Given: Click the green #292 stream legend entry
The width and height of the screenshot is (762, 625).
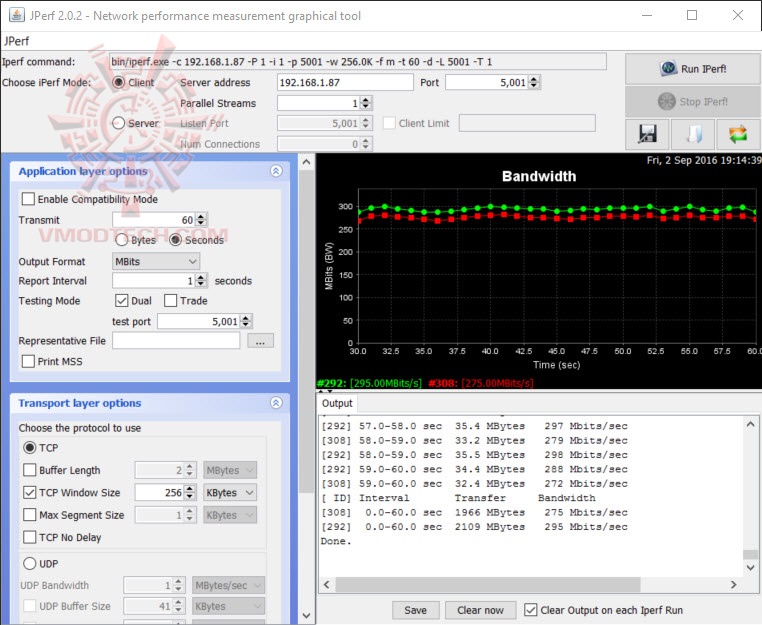Looking at the screenshot, I should (369, 383).
